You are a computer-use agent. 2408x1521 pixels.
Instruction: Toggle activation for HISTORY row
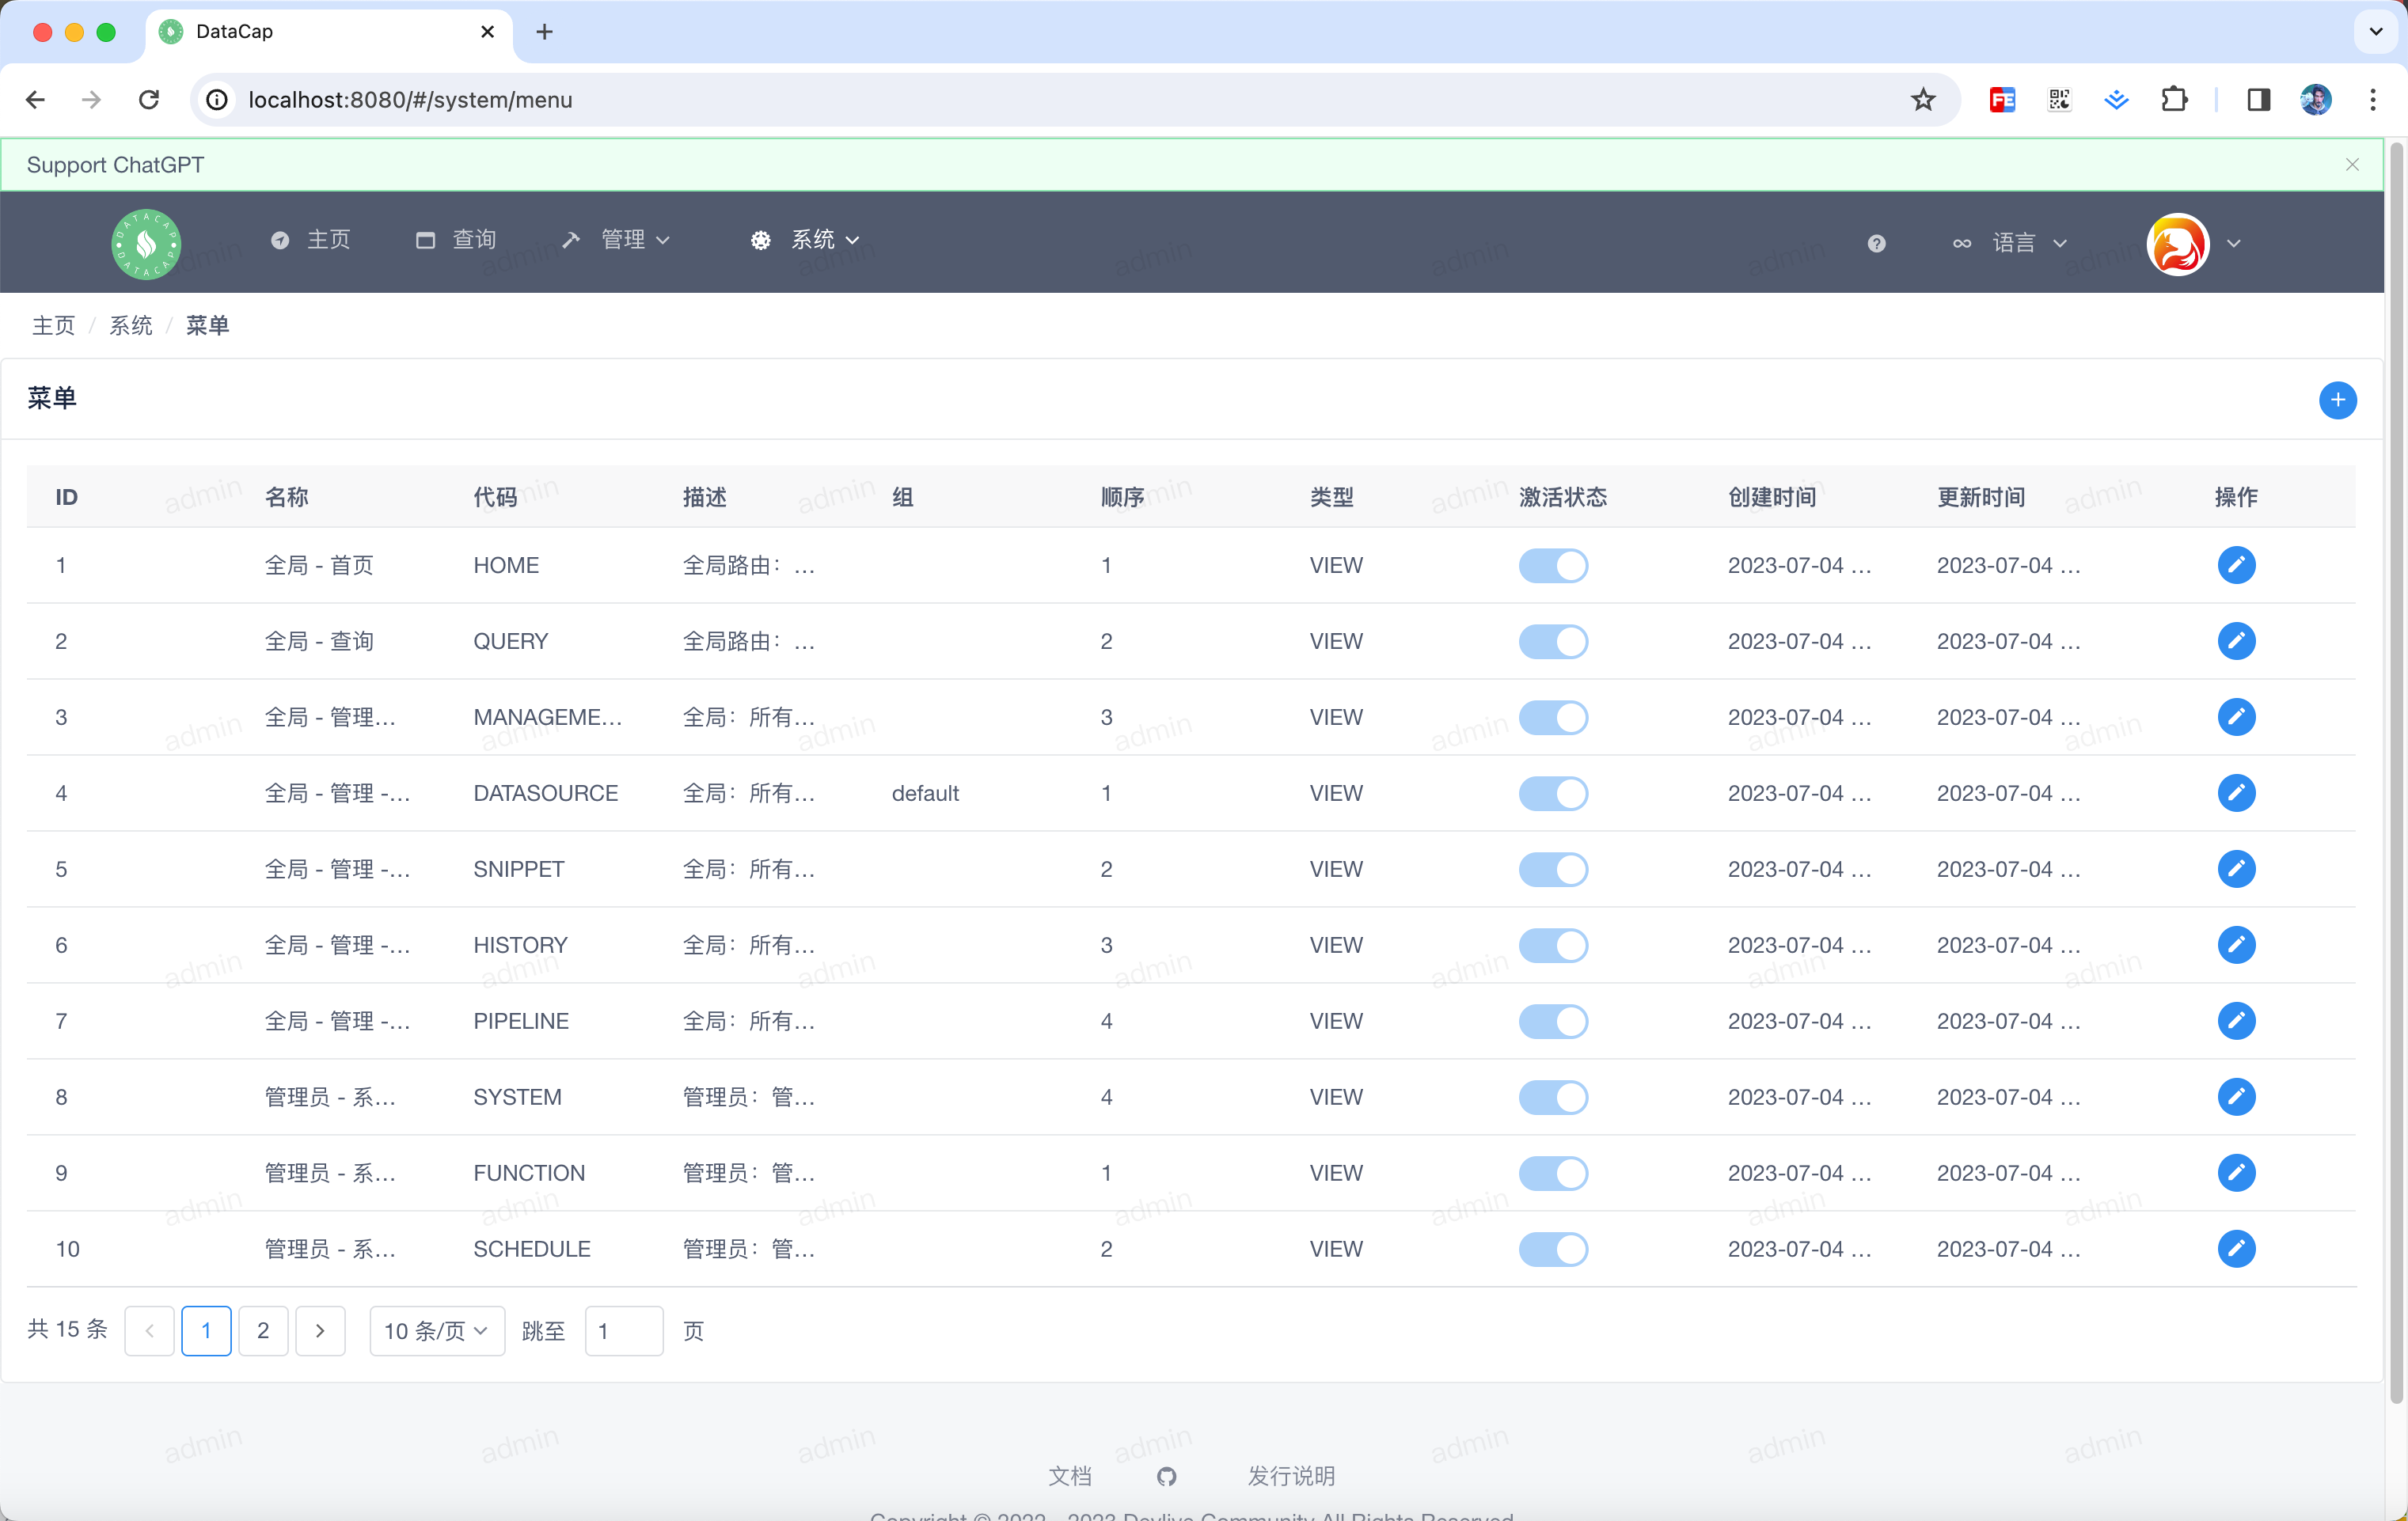click(x=1553, y=945)
